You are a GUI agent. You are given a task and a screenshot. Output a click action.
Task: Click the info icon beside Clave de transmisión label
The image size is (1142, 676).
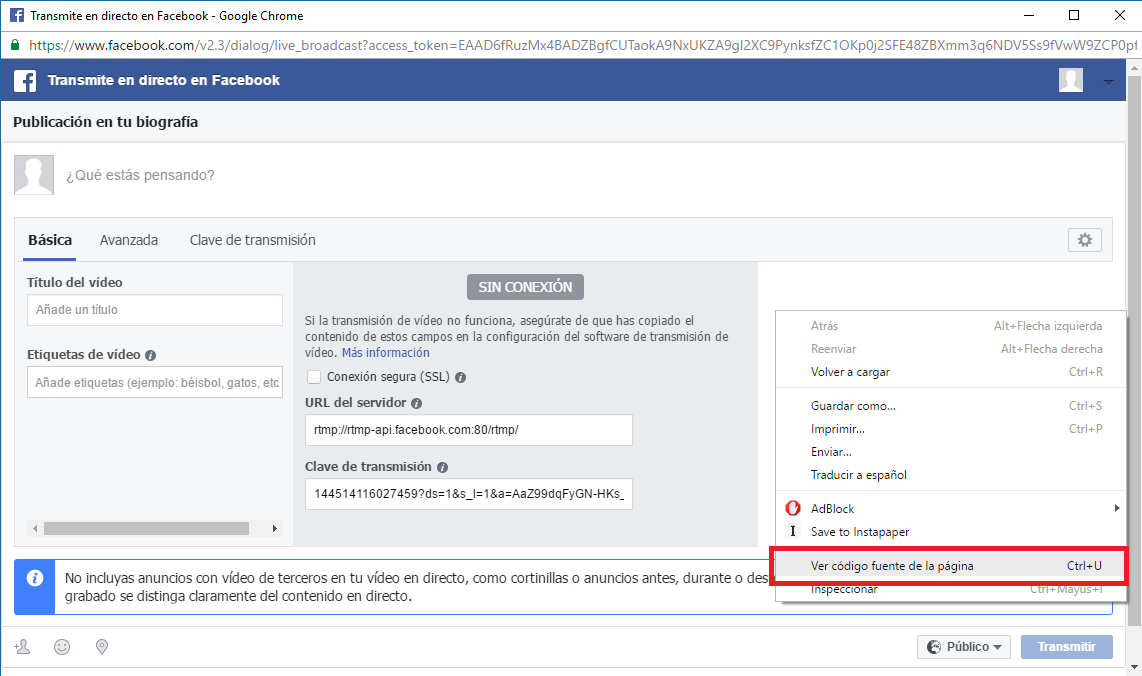442,468
